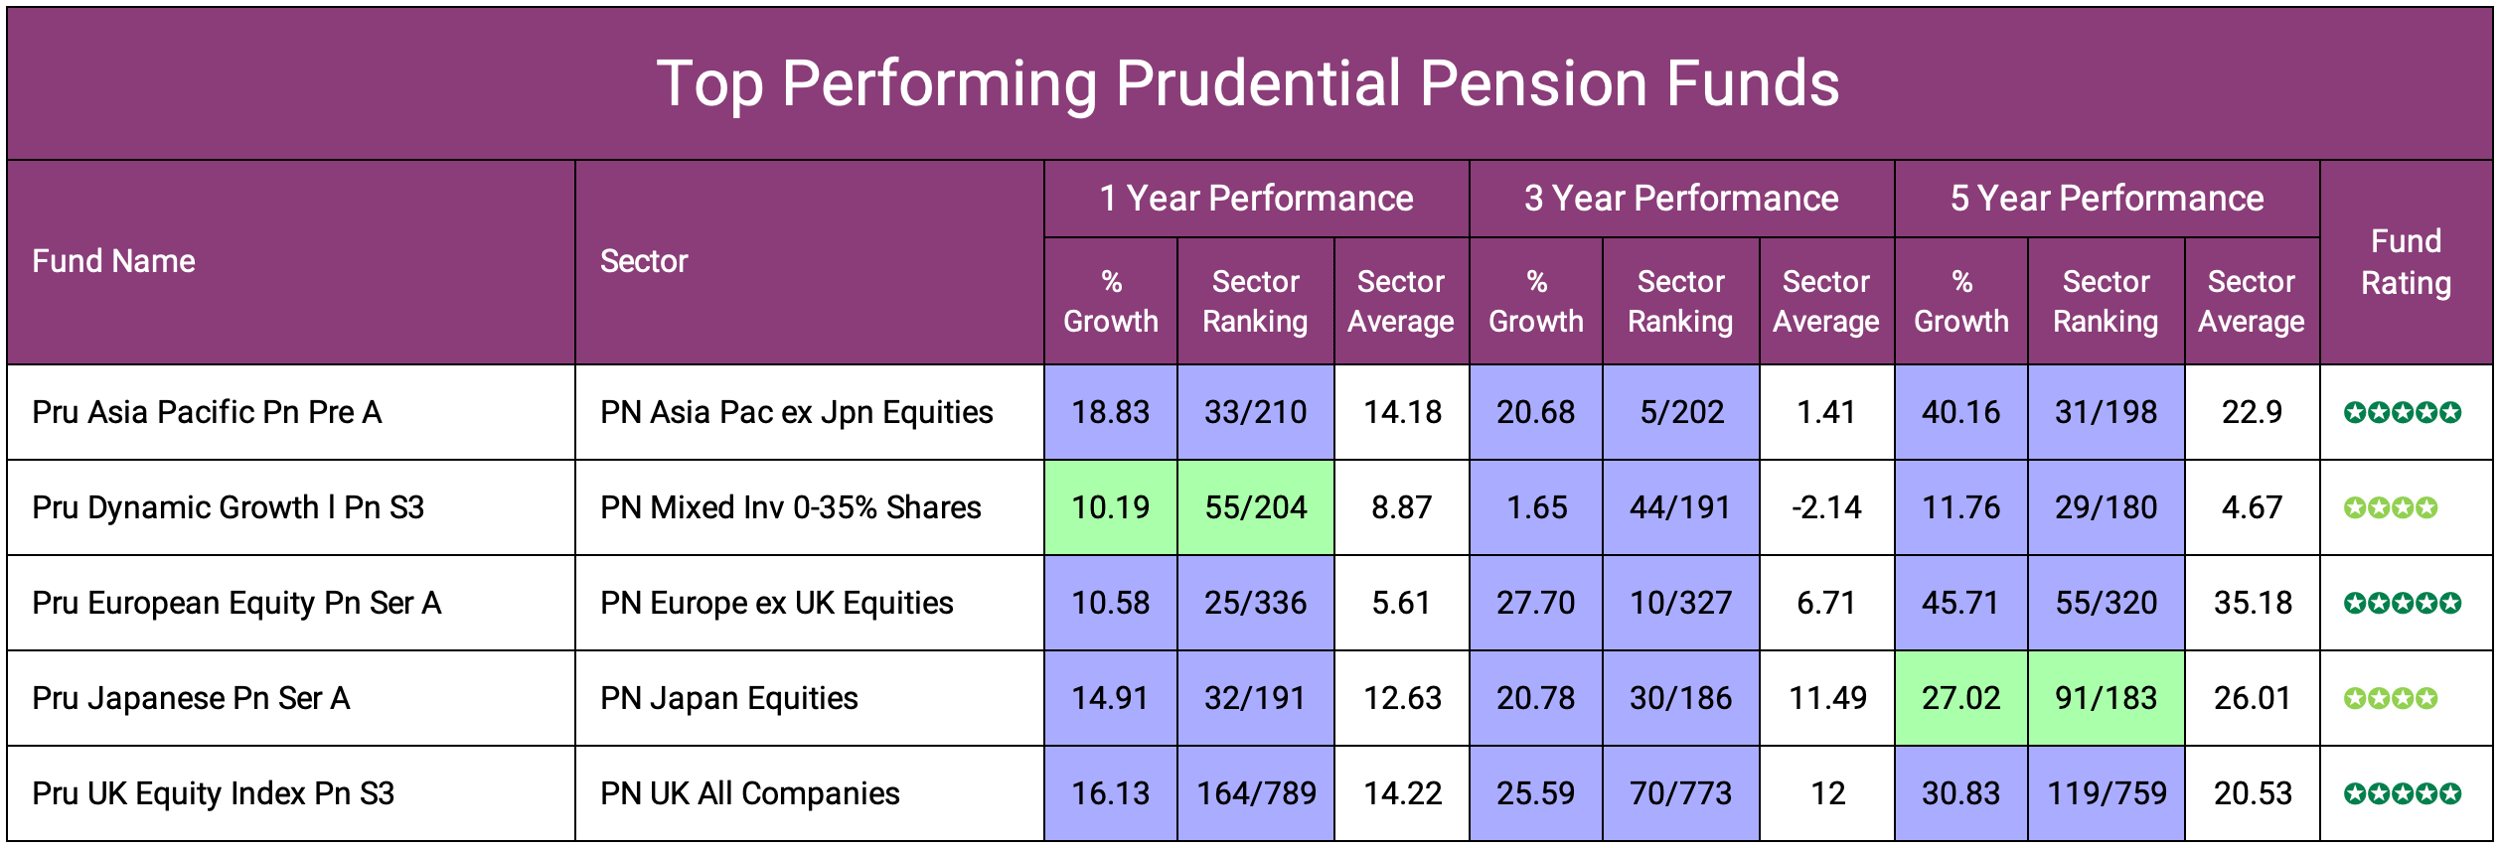The image size is (2500, 848).
Task: Click the Sector column header
Action: (644, 261)
